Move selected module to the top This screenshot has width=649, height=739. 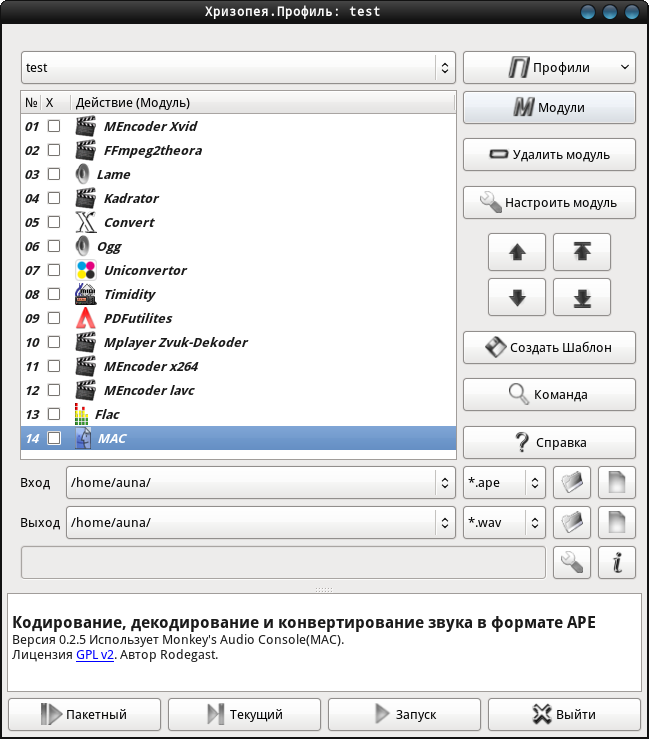(x=582, y=252)
